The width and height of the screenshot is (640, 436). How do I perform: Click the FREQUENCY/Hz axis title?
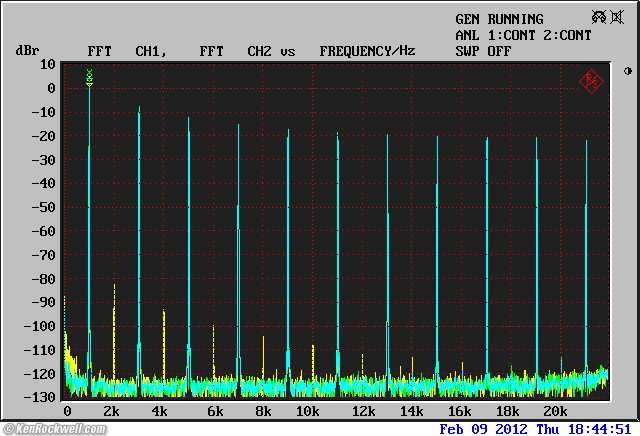tap(367, 50)
